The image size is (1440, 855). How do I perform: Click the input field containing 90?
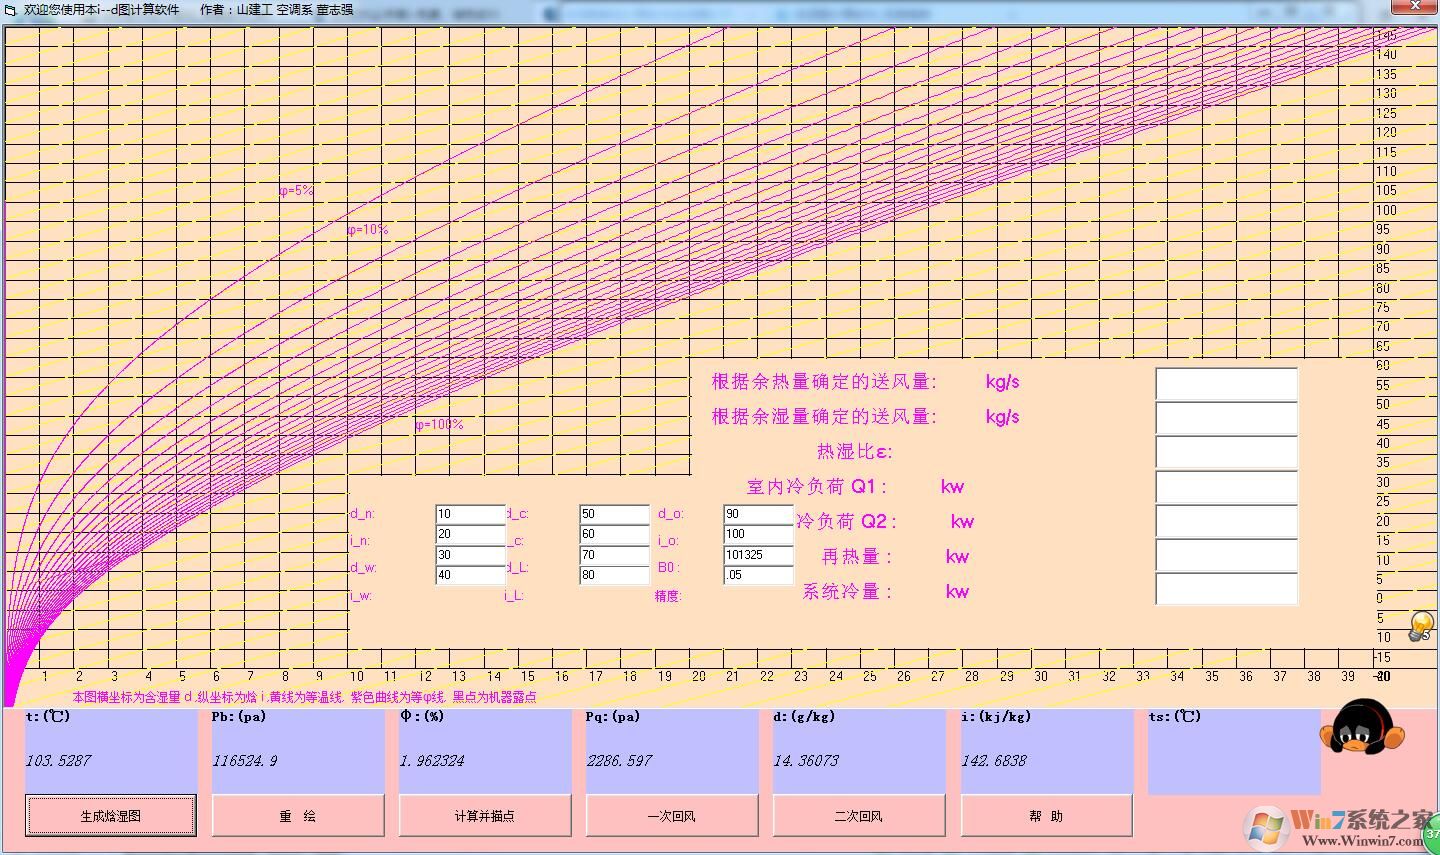click(x=758, y=514)
